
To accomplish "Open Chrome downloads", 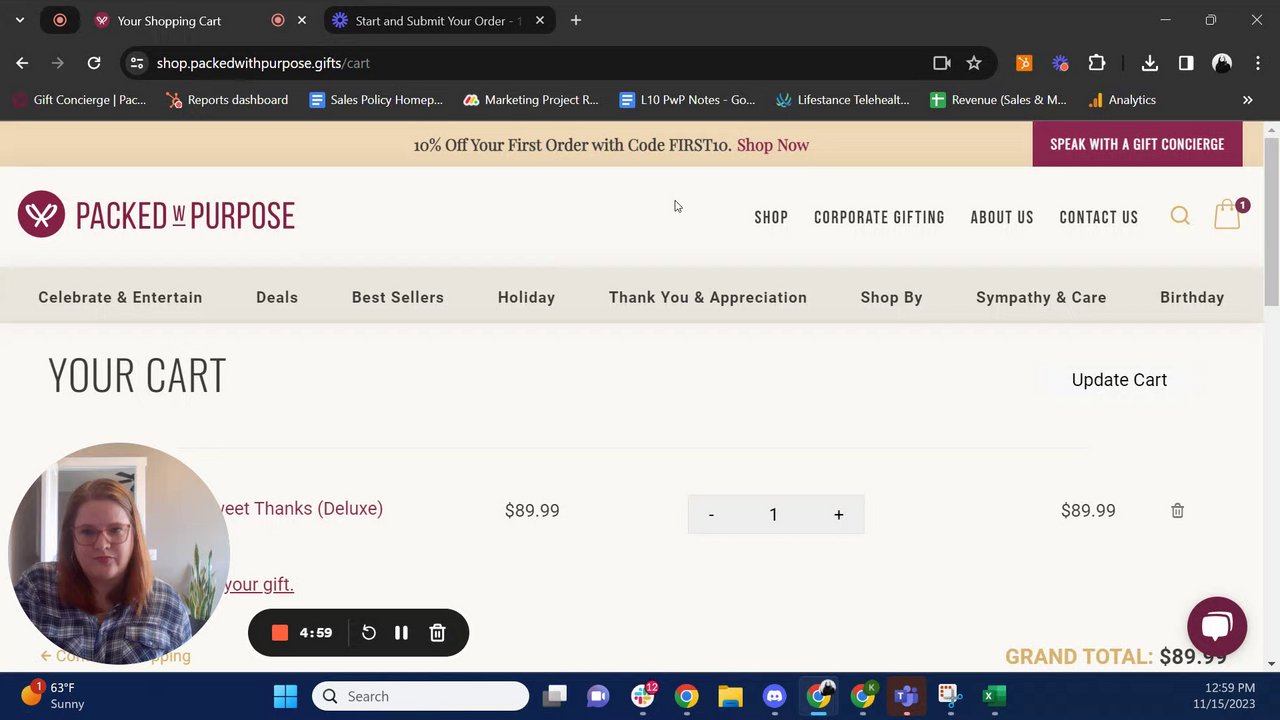I will pos(1150,63).
